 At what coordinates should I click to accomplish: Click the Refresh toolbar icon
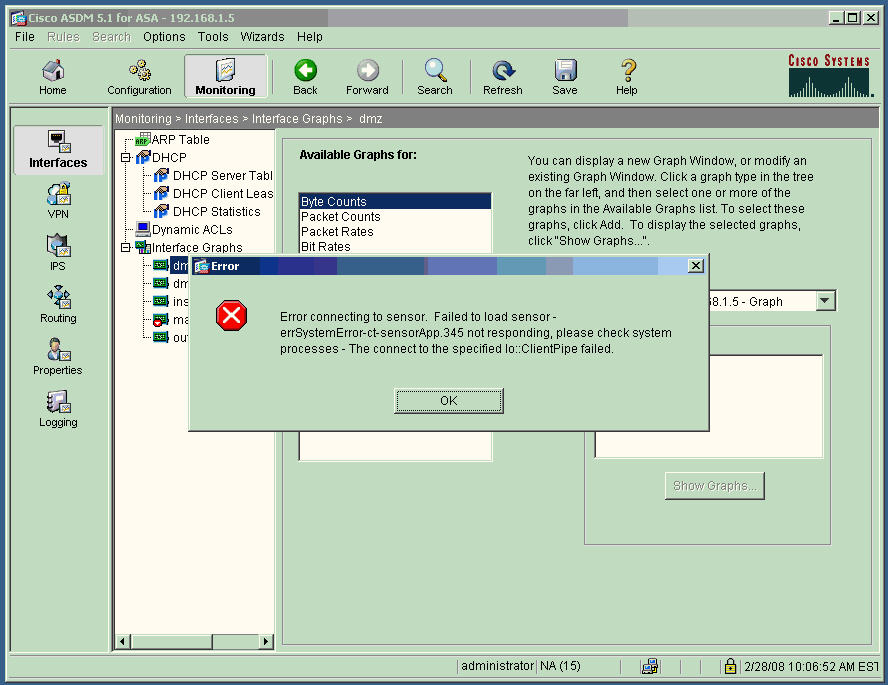502,76
